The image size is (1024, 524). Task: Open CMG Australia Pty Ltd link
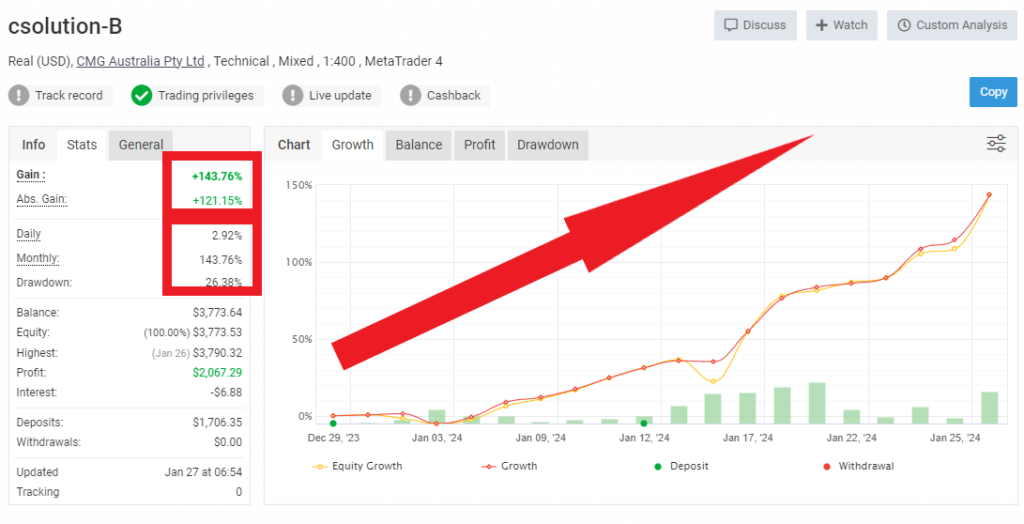[x=140, y=61]
